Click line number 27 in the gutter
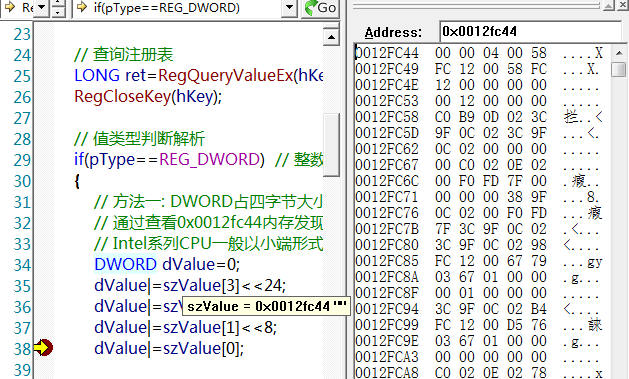The width and height of the screenshot is (629, 379). tap(22, 118)
